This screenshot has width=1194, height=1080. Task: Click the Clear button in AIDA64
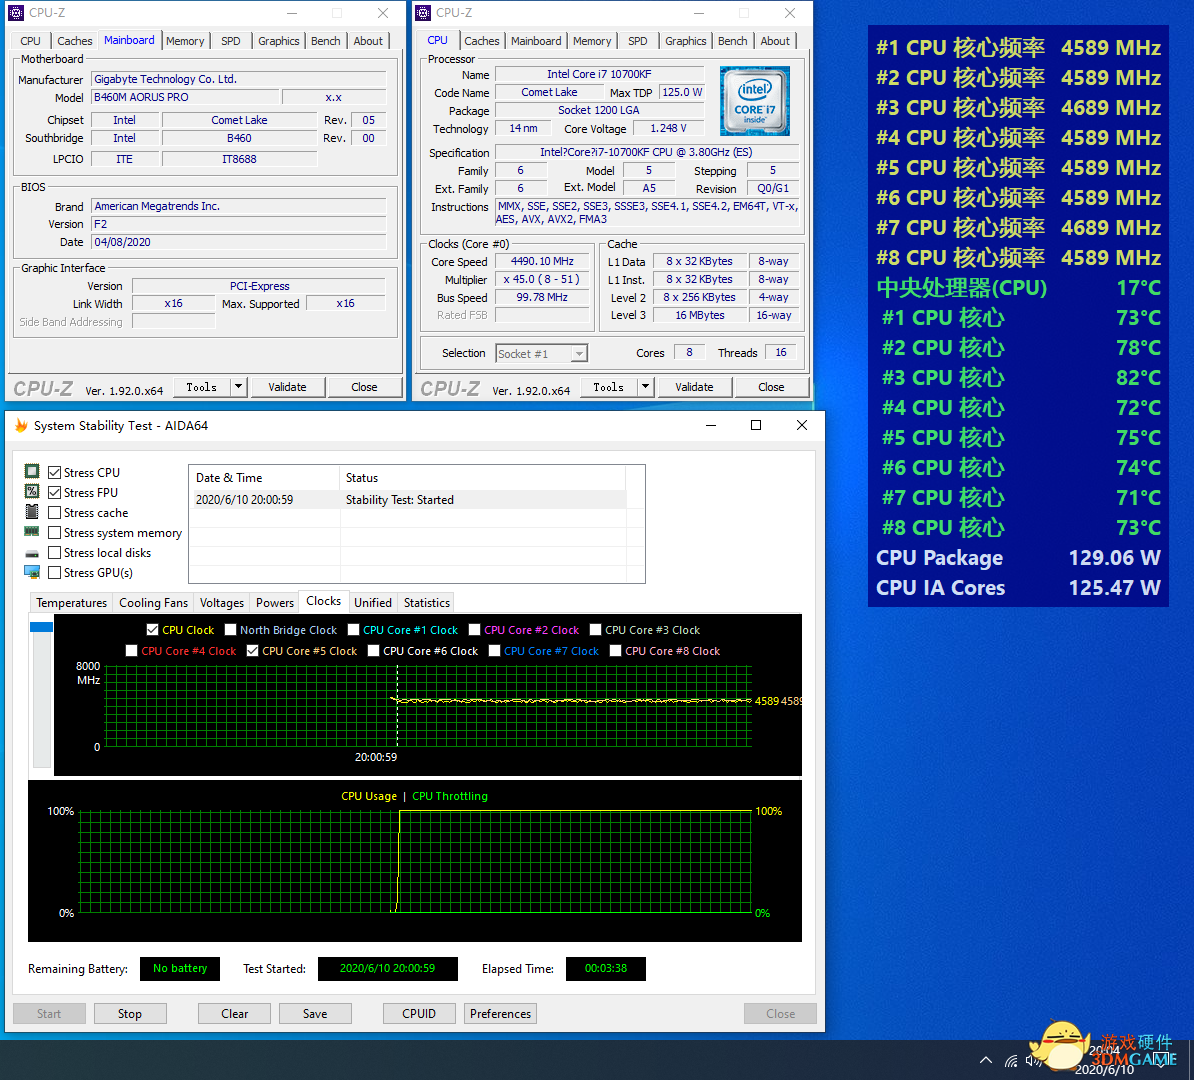235,1014
